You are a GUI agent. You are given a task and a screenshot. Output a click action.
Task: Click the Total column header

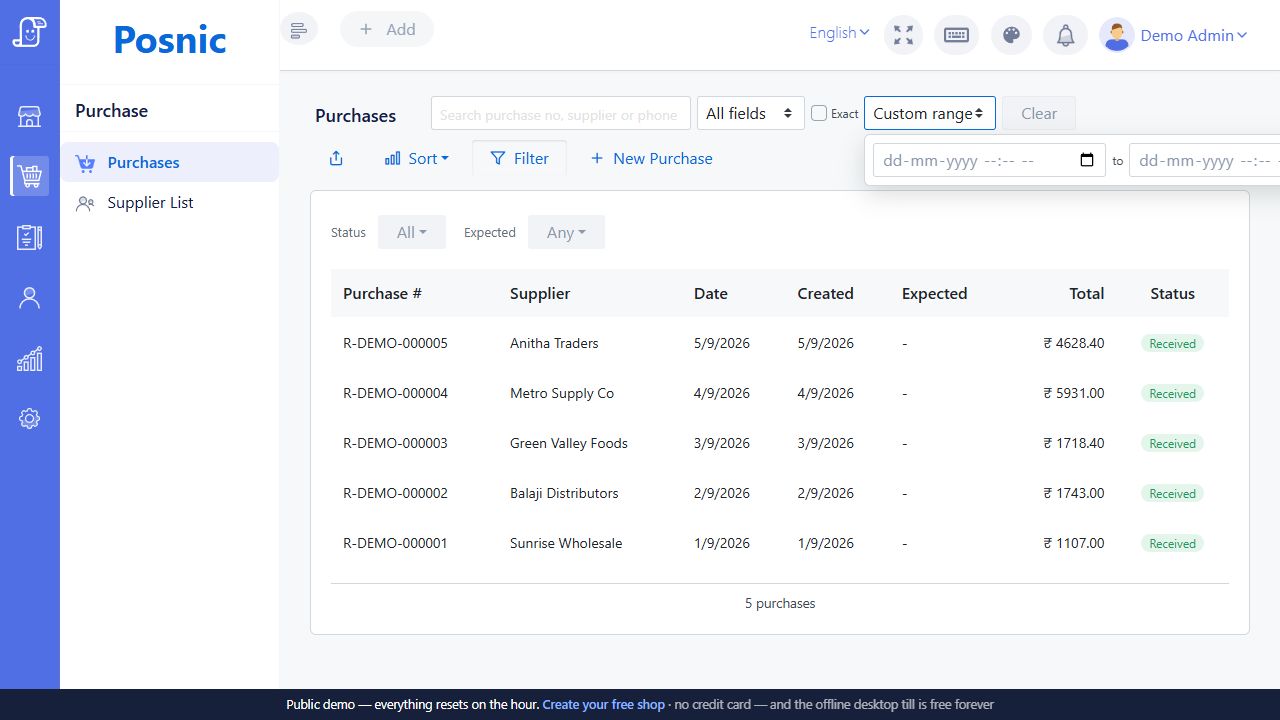(1086, 293)
